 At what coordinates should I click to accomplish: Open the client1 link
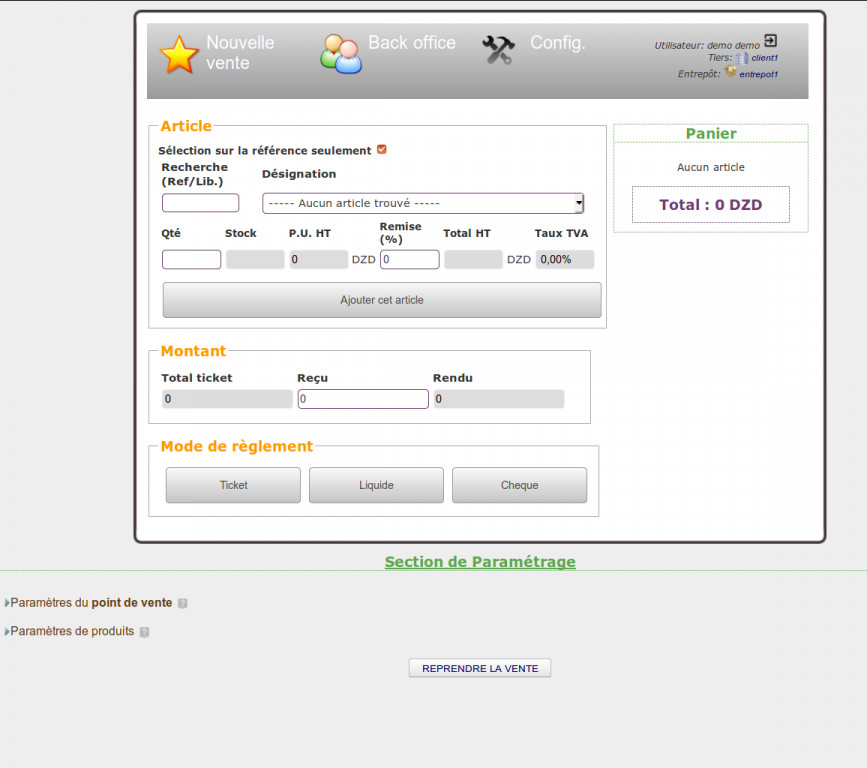point(765,58)
